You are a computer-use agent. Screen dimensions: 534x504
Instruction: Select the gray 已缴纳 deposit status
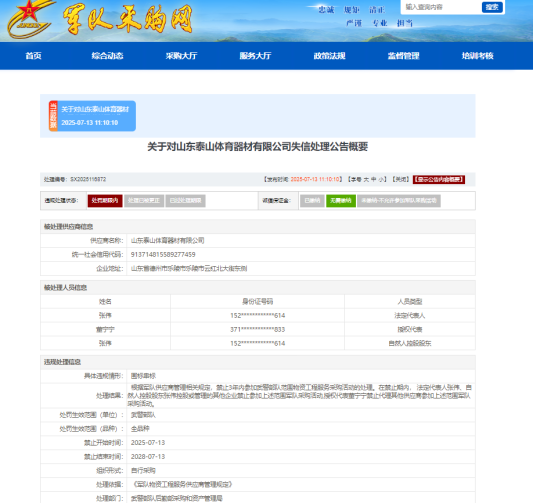pyautogui.click(x=312, y=201)
